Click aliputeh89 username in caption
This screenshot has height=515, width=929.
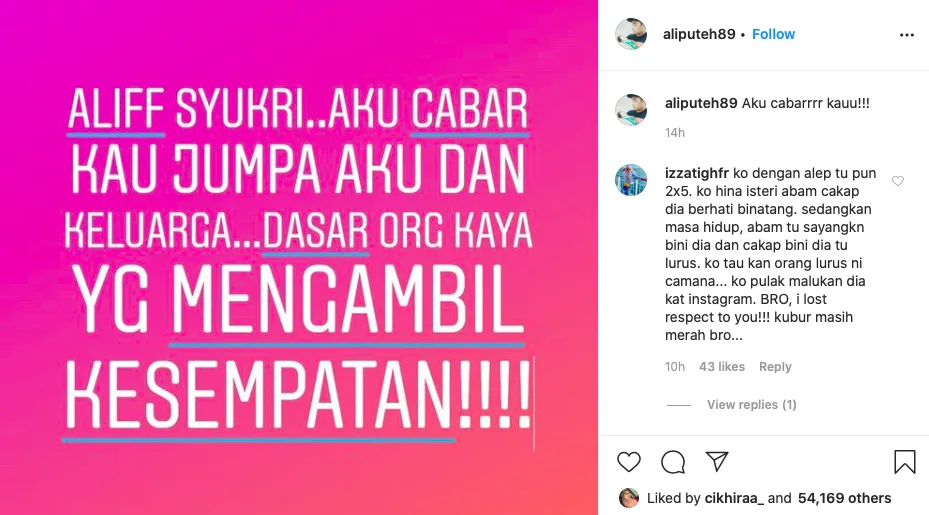[x=701, y=103]
